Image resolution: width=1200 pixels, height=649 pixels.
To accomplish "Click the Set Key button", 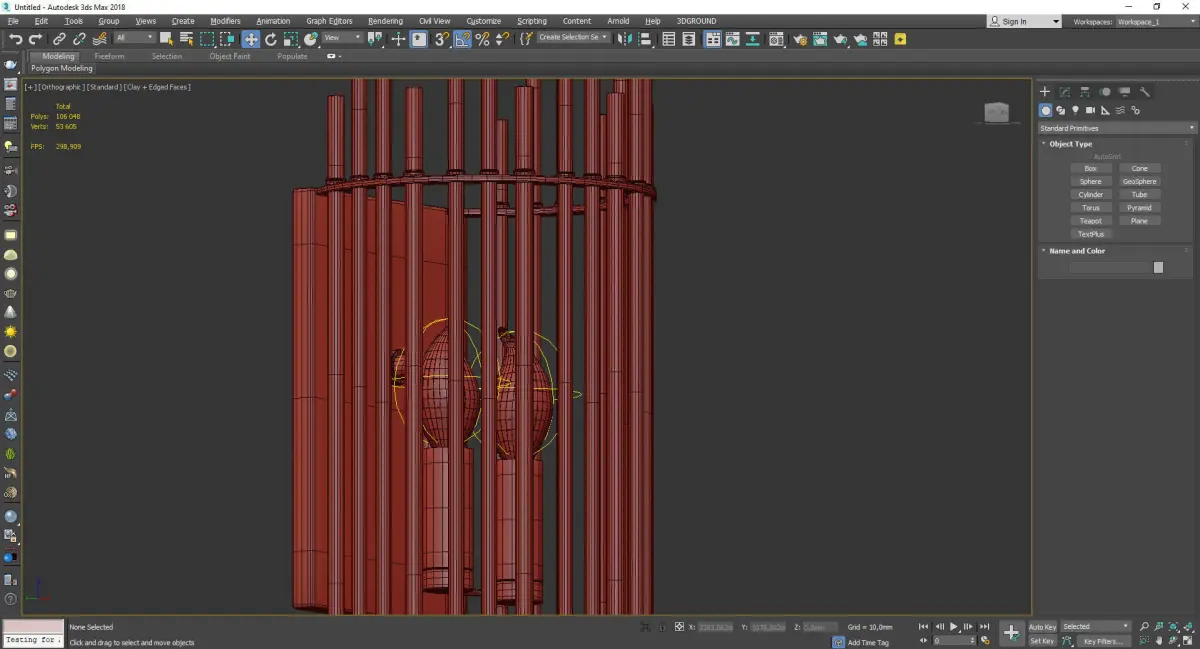I will (x=1042, y=641).
